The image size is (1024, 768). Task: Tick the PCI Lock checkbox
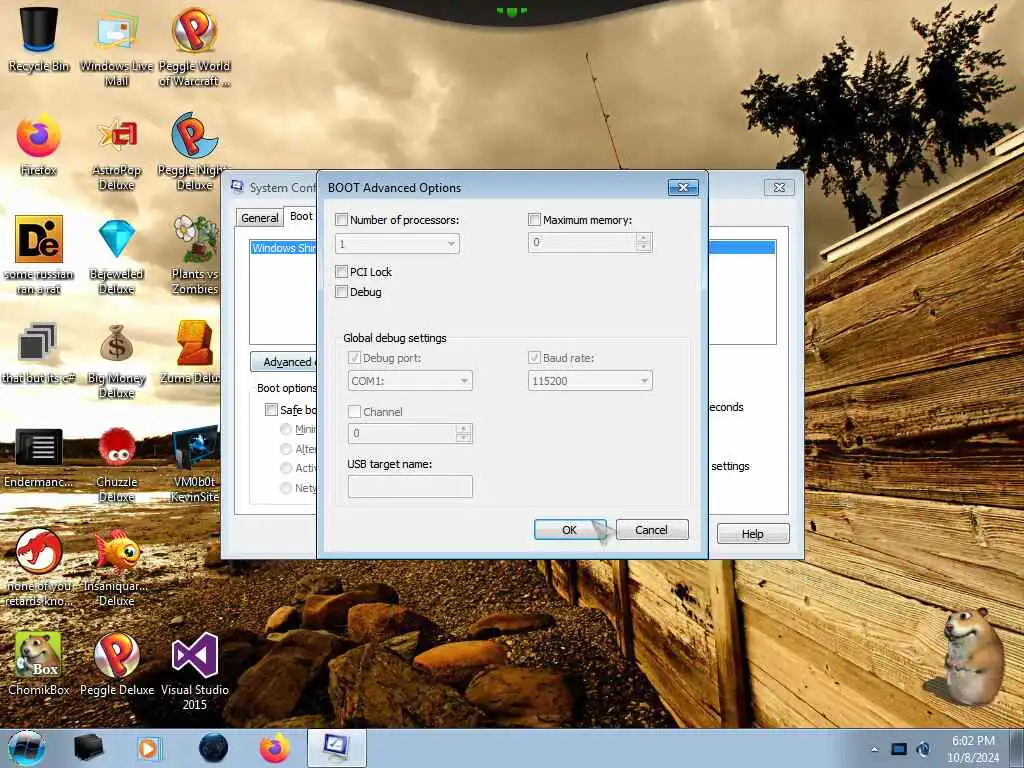tap(341, 272)
